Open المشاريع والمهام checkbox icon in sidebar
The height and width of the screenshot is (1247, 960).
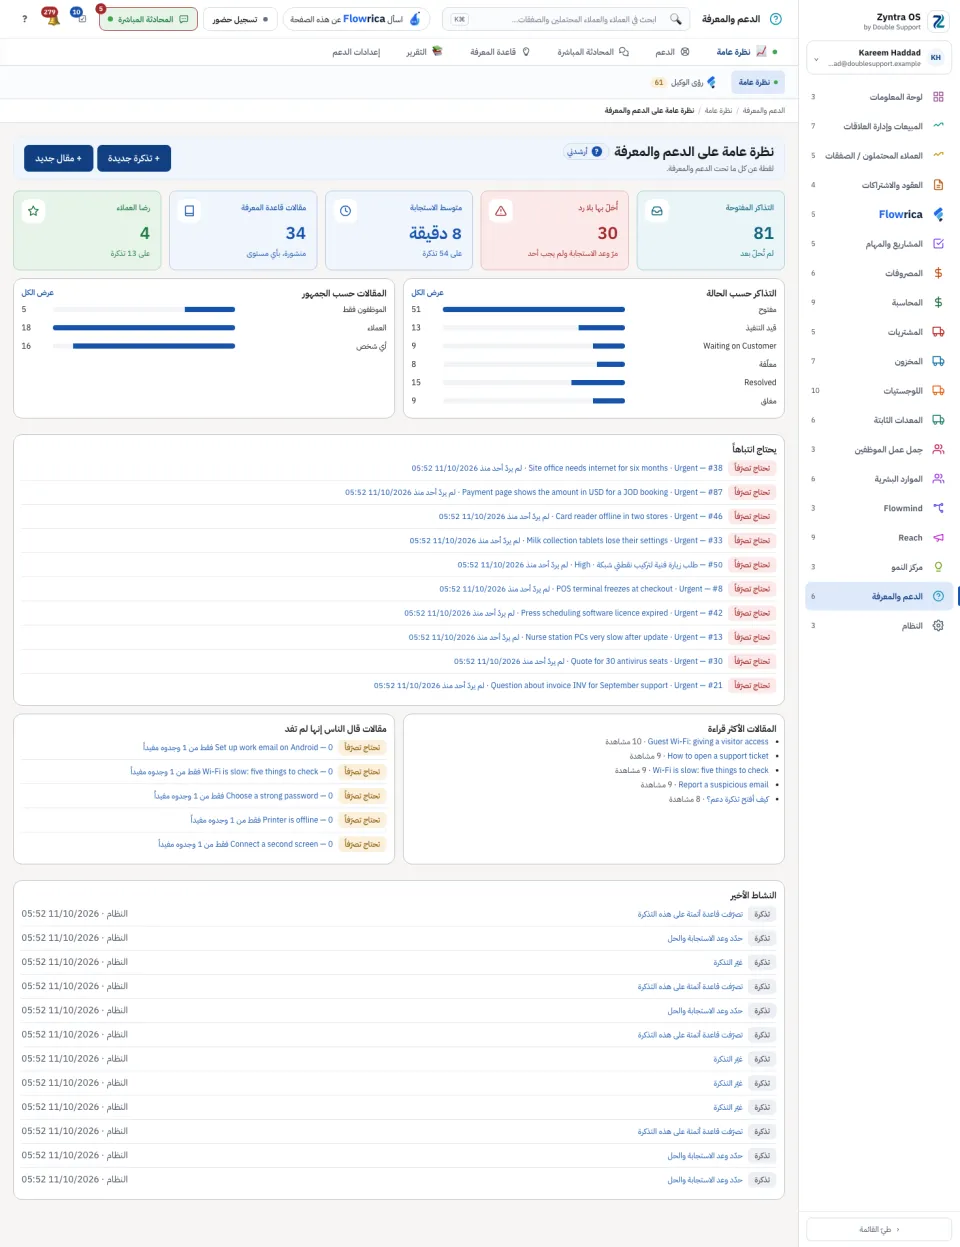[938, 244]
